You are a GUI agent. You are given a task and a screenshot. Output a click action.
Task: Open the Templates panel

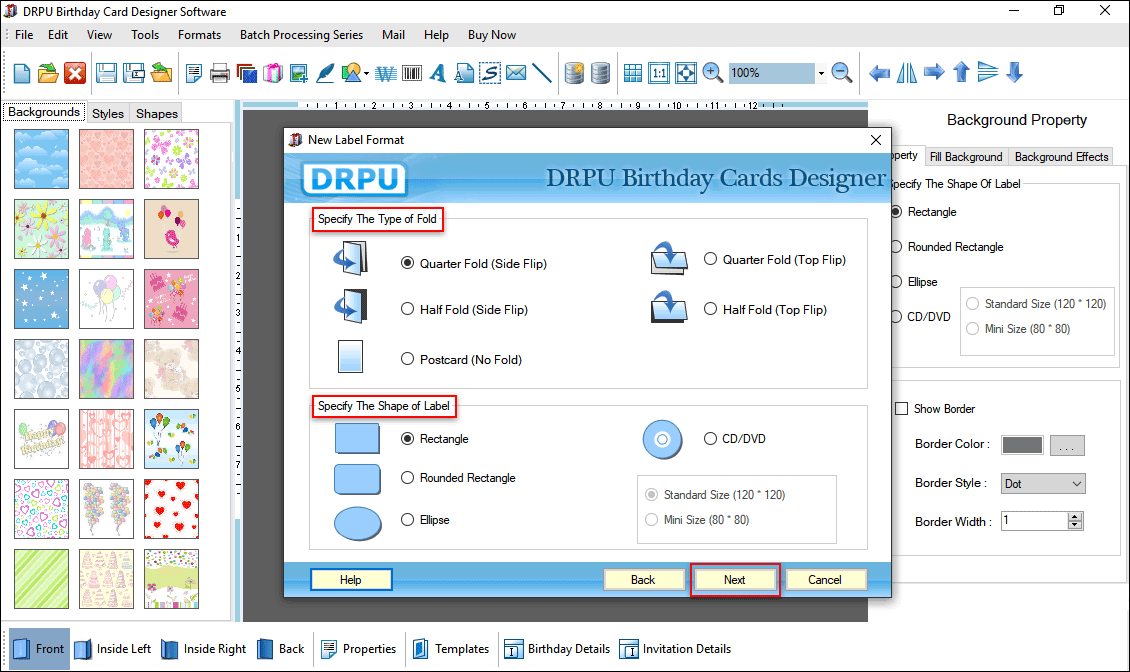[451, 649]
